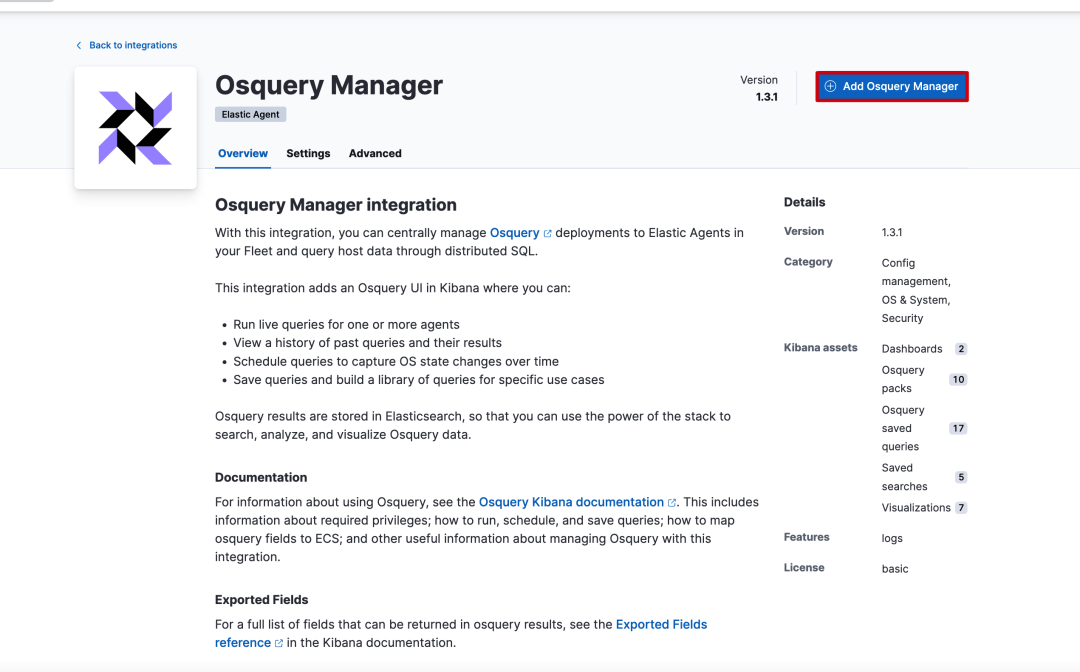Image resolution: width=1080 pixels, height=672 pixels.
Task: Click the License value basic
Action: click(x=895, y=569)
